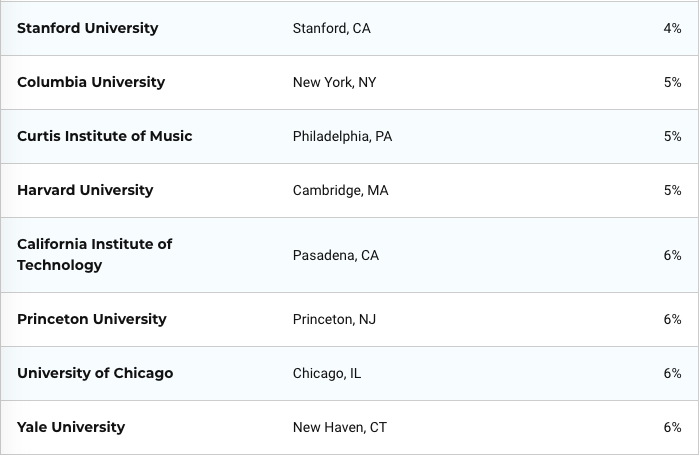Select California Institute of Technology
This screenshot has height=455, width=700.
tap(95, 255)
